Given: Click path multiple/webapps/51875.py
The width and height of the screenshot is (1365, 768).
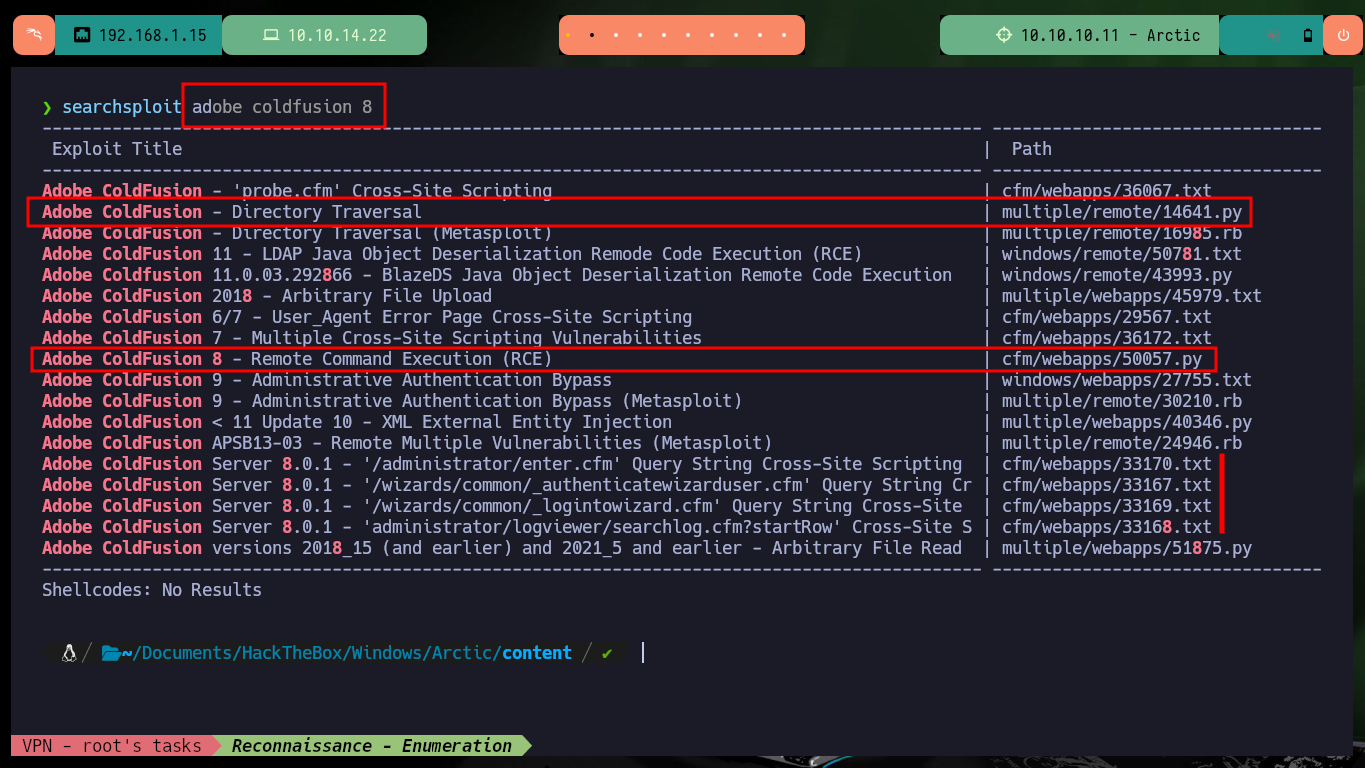Looking at the screenshot, I should 1127,548.
